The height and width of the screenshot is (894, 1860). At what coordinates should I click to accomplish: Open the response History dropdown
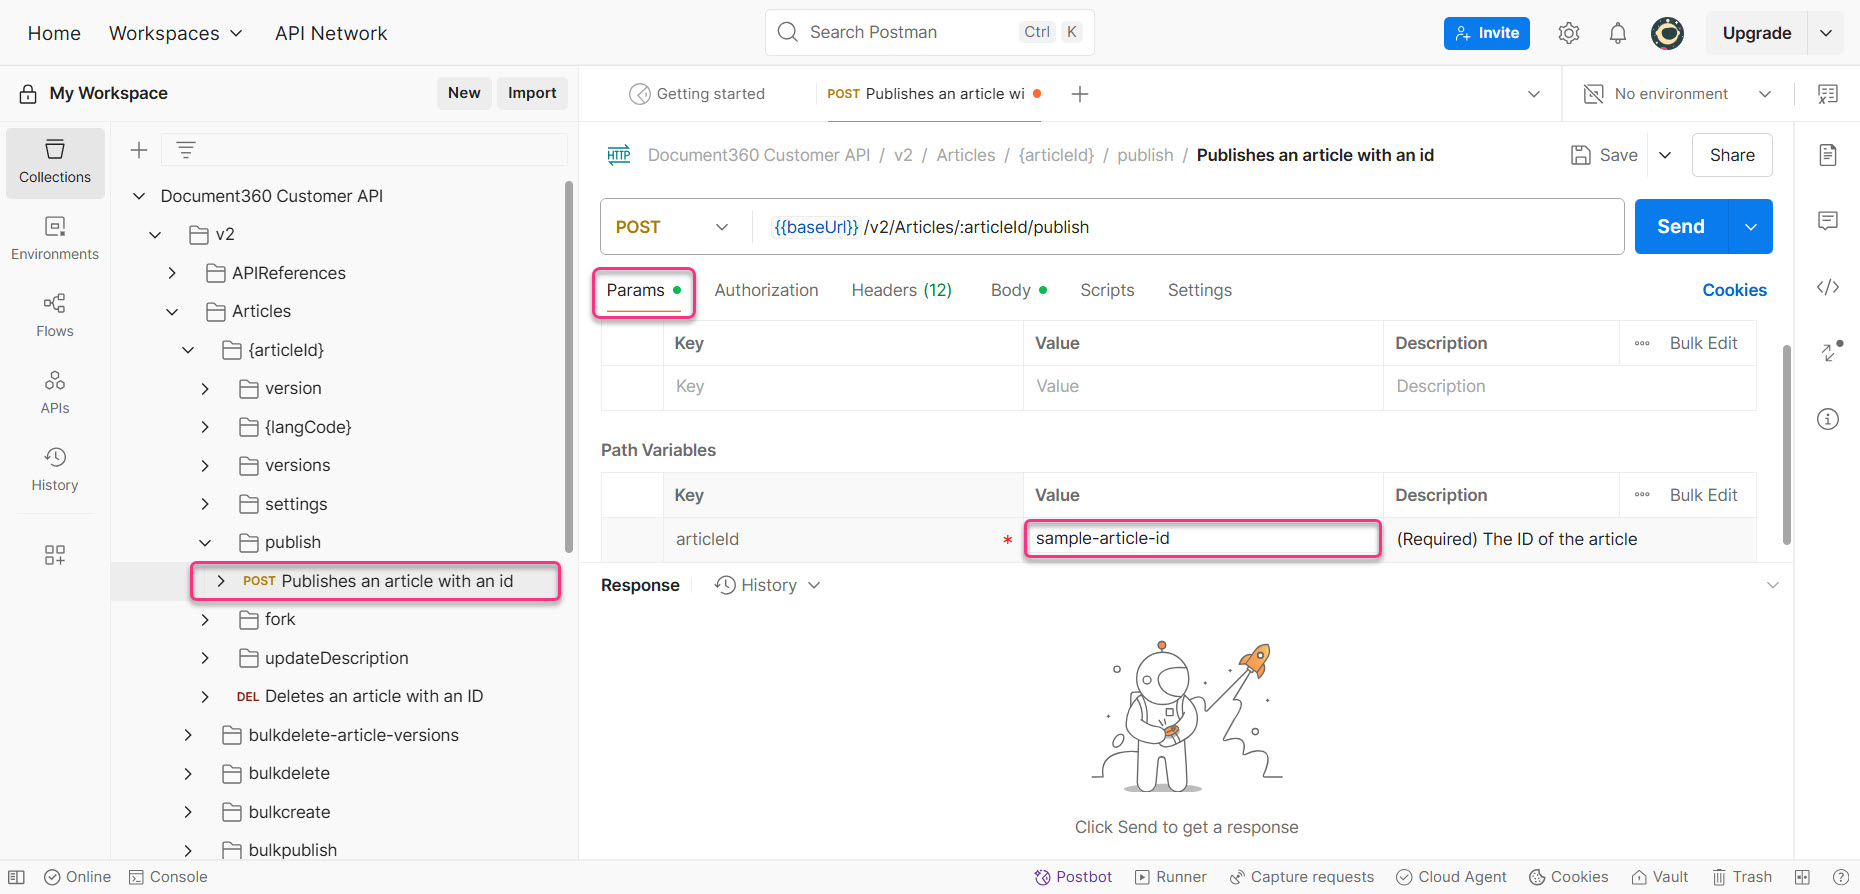(x=768, y=585)
